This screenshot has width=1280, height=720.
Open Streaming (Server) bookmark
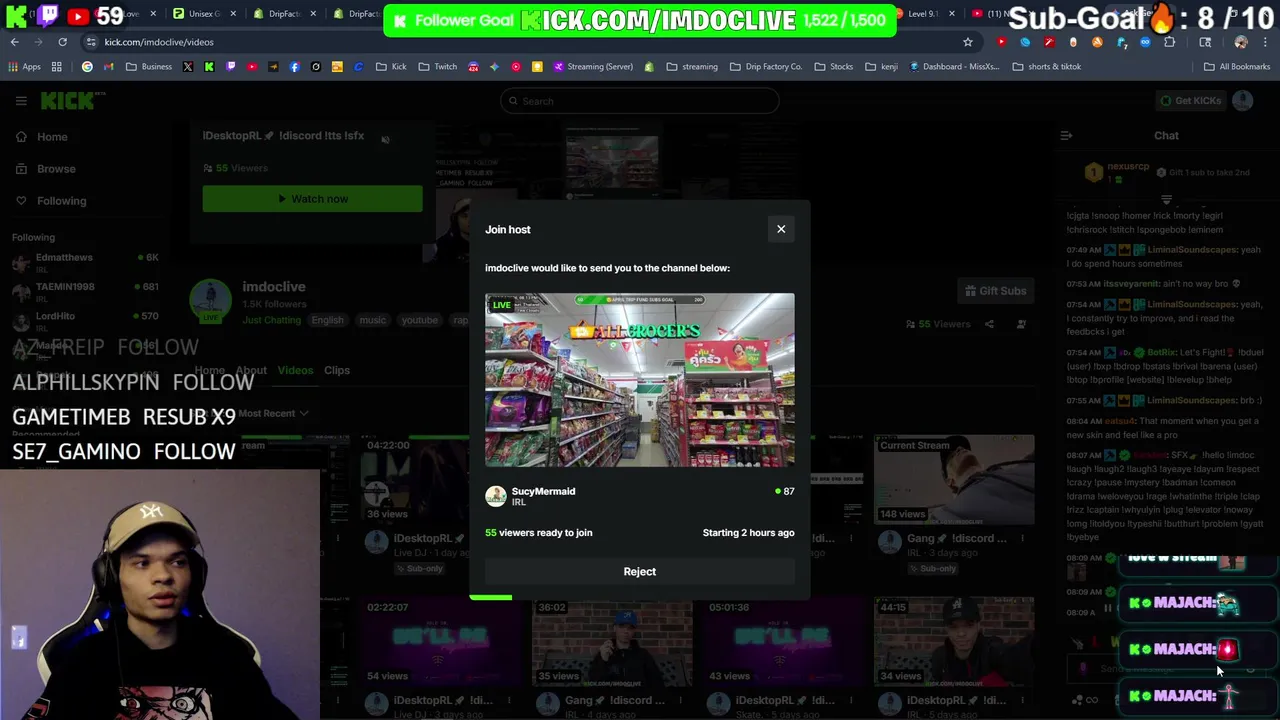(593, 67)
